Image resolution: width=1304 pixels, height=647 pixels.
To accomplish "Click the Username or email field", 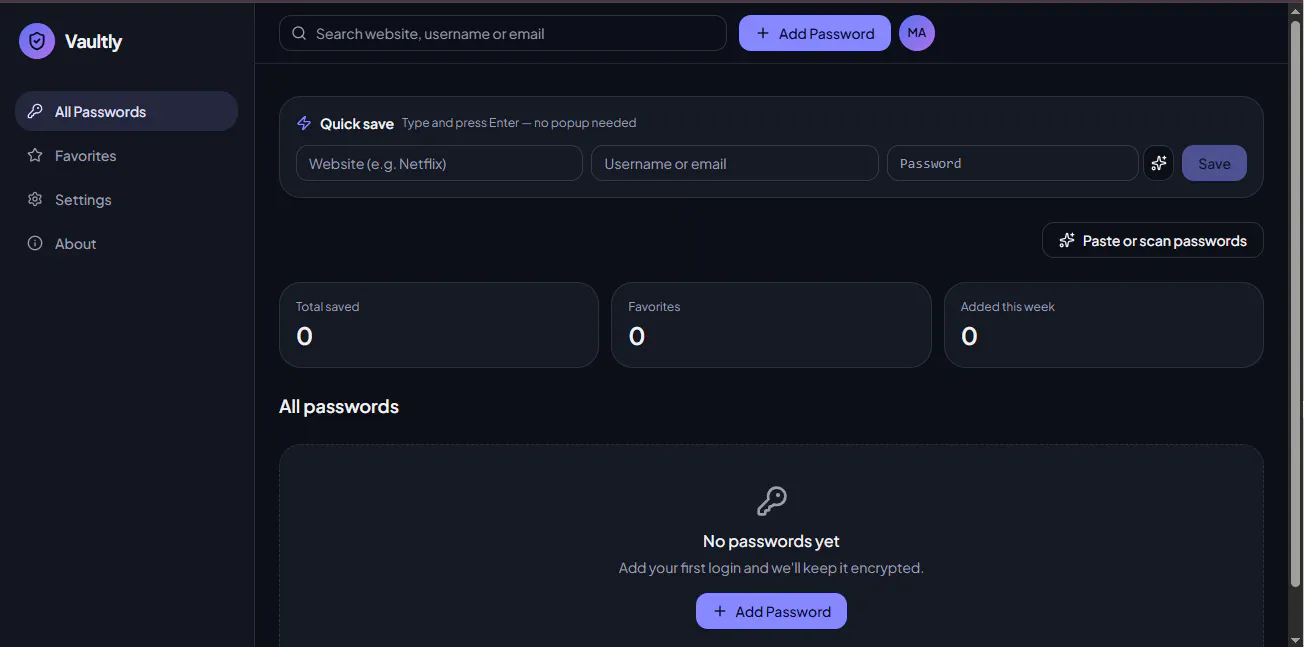I will [x=735, y=163].
